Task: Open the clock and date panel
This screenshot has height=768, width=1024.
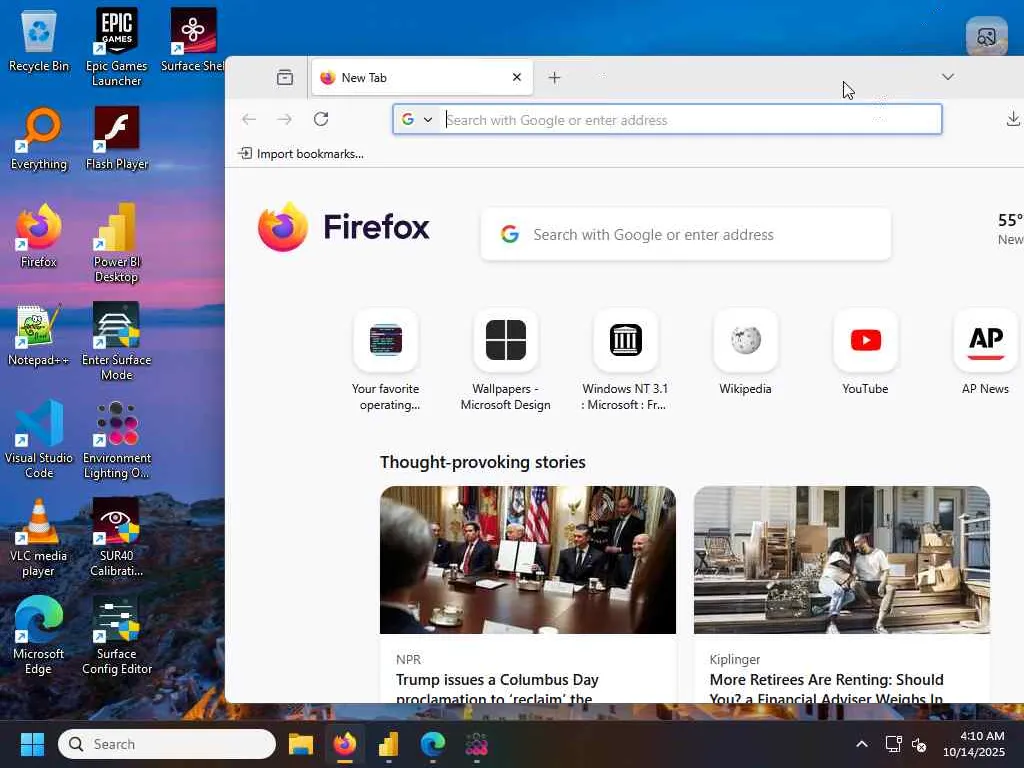Action: click(974, 744)
